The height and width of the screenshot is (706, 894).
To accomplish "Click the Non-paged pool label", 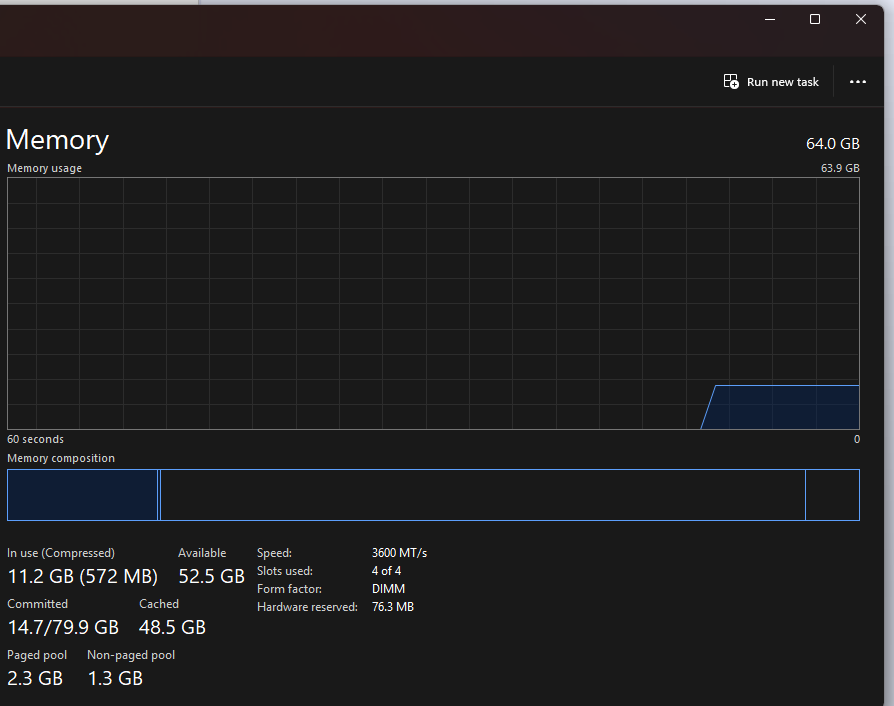I will (x=131, y=655).
